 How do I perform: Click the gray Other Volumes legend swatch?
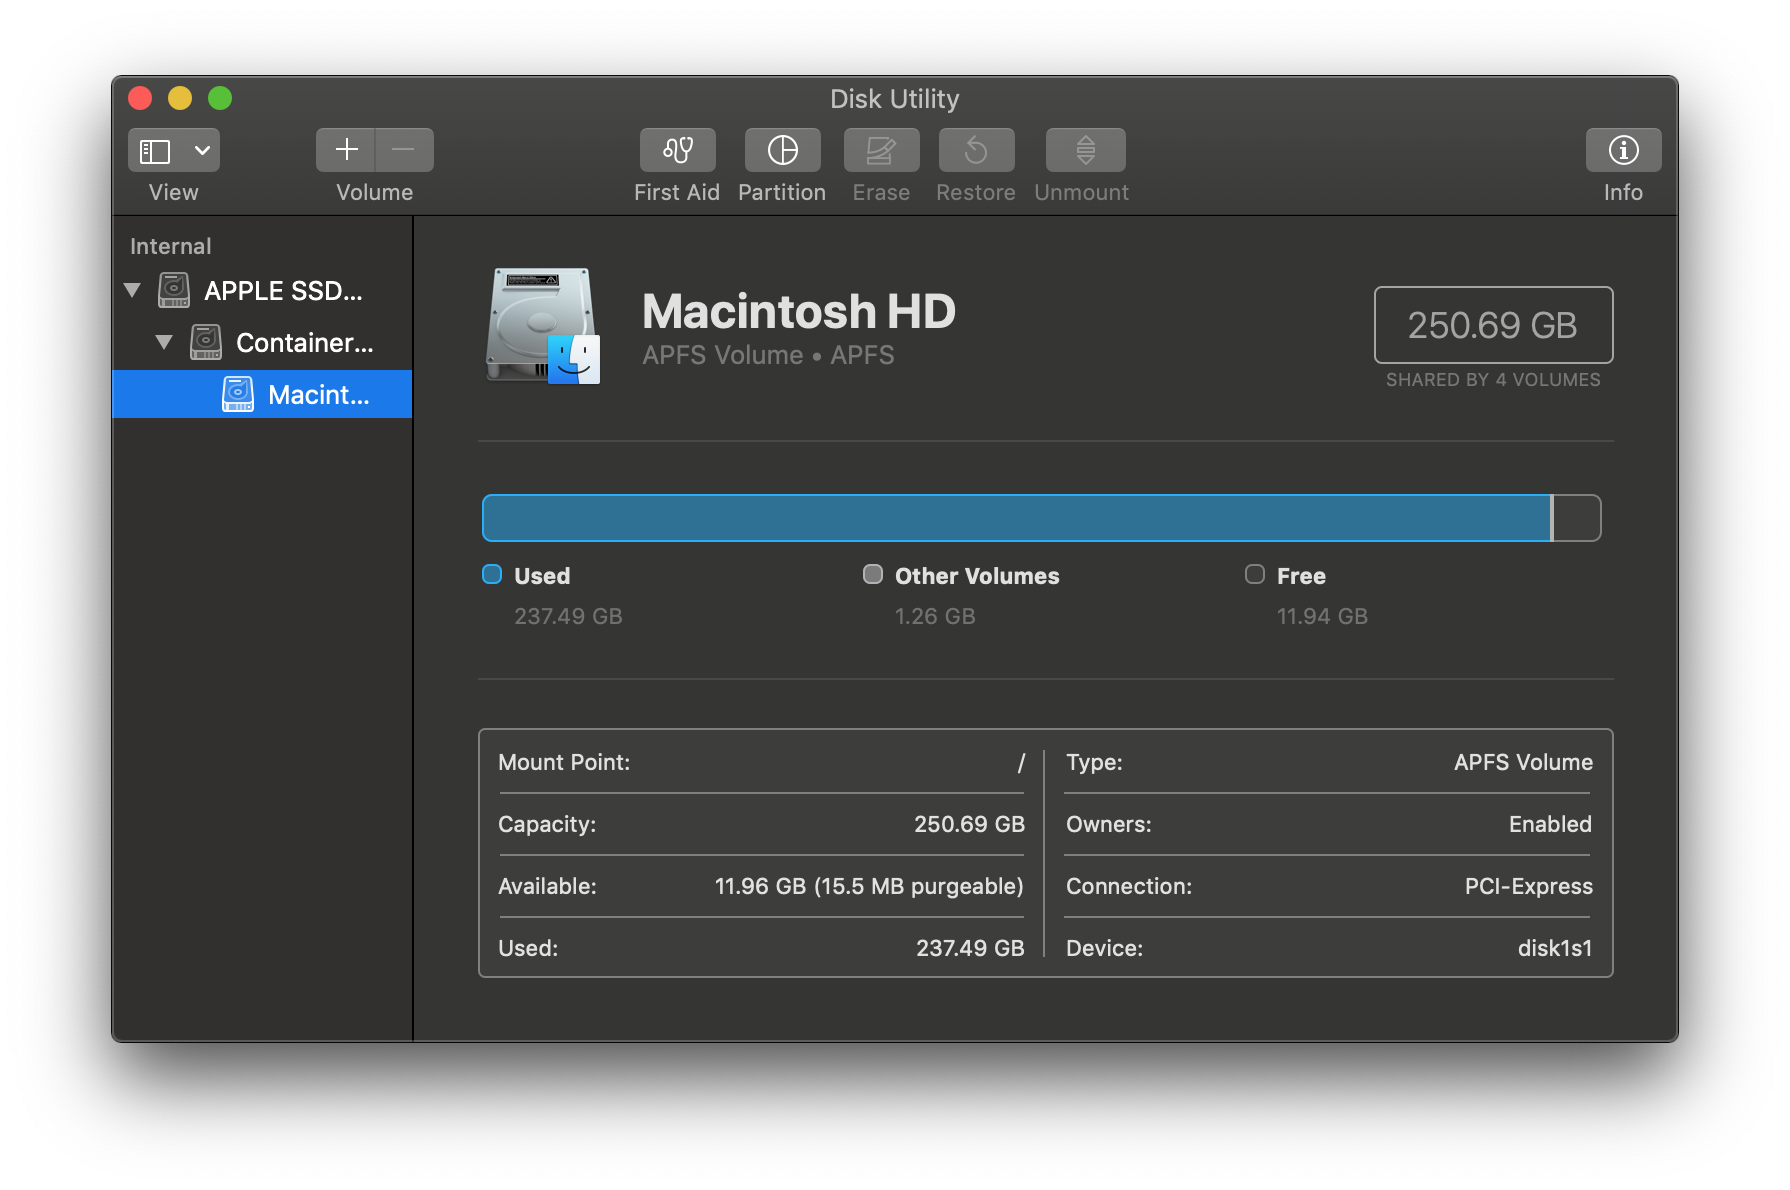coord(873,574)
